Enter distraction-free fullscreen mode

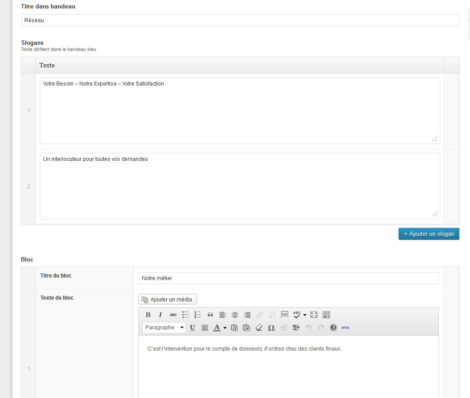pos(314,315)
